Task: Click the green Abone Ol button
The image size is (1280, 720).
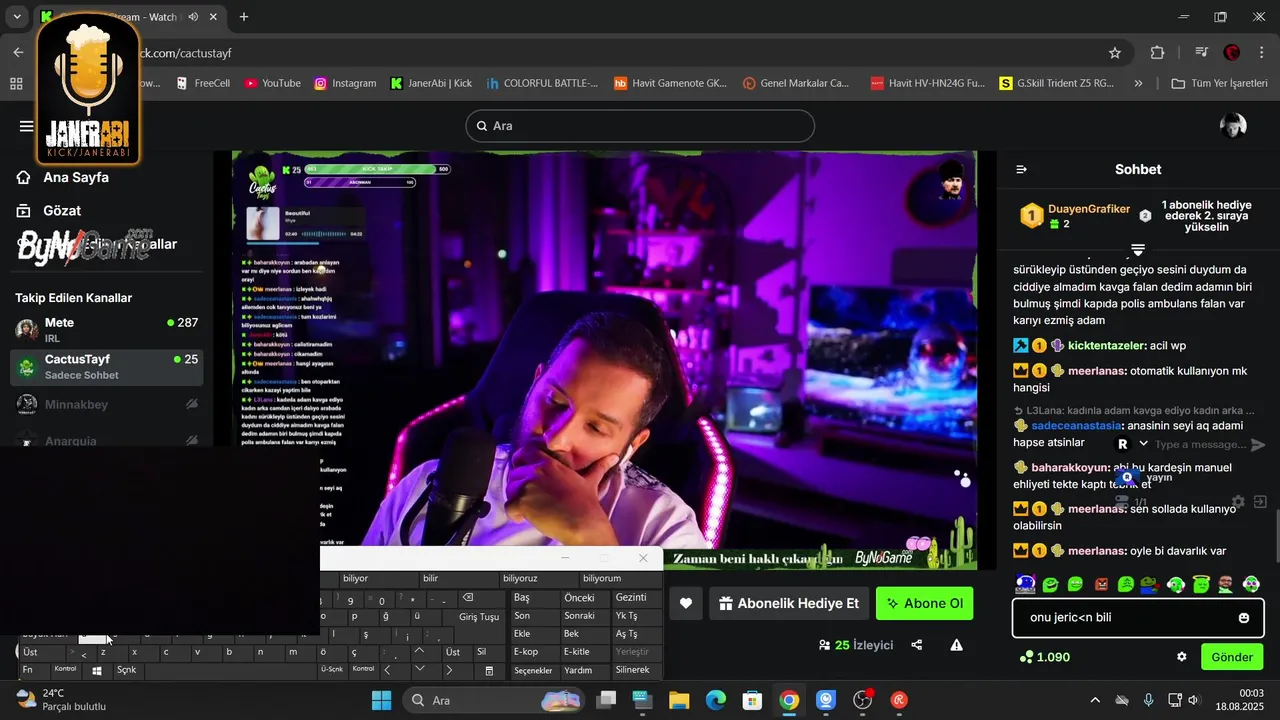Action: pyautogui.click(x=924, y=603)
